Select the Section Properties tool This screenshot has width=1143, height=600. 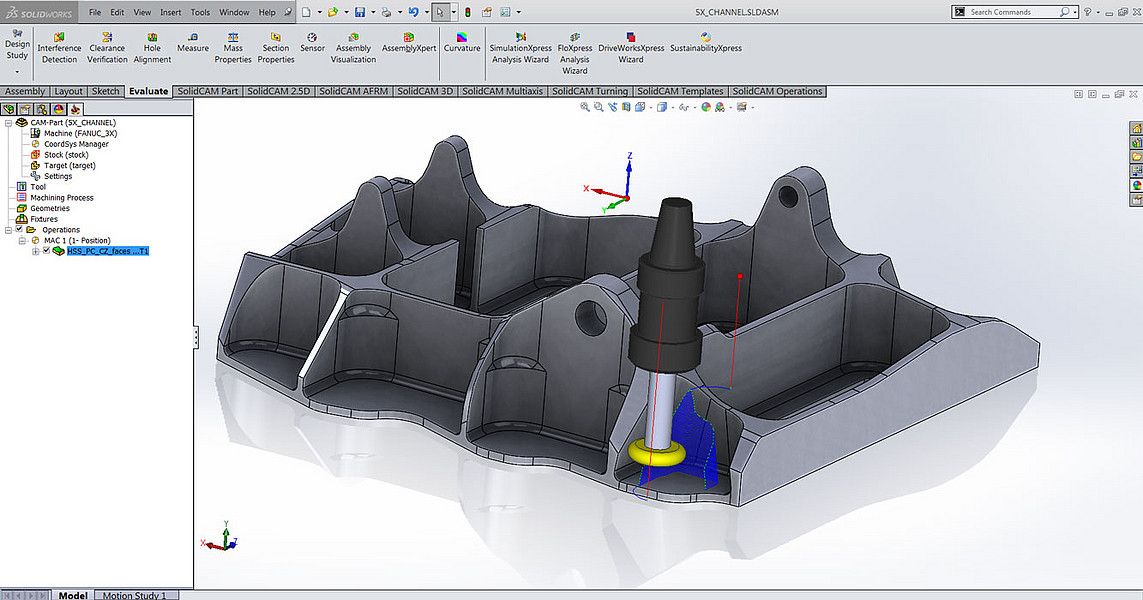(276, 47)
